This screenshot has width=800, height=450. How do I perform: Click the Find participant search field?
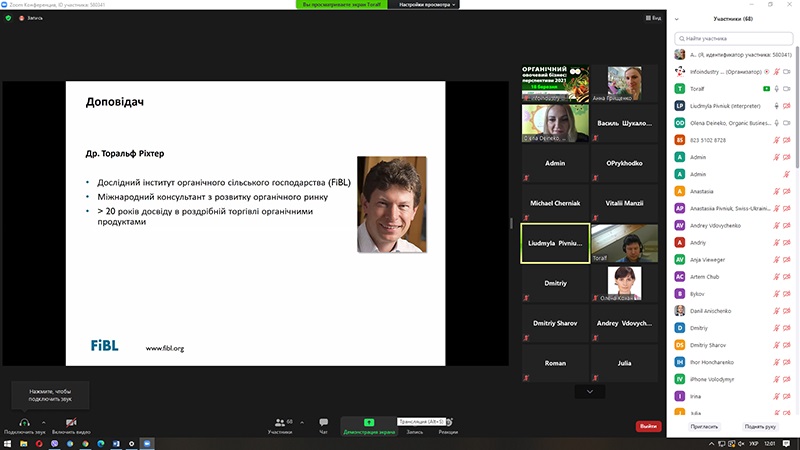pyautogui.click(x=733, y=38)
